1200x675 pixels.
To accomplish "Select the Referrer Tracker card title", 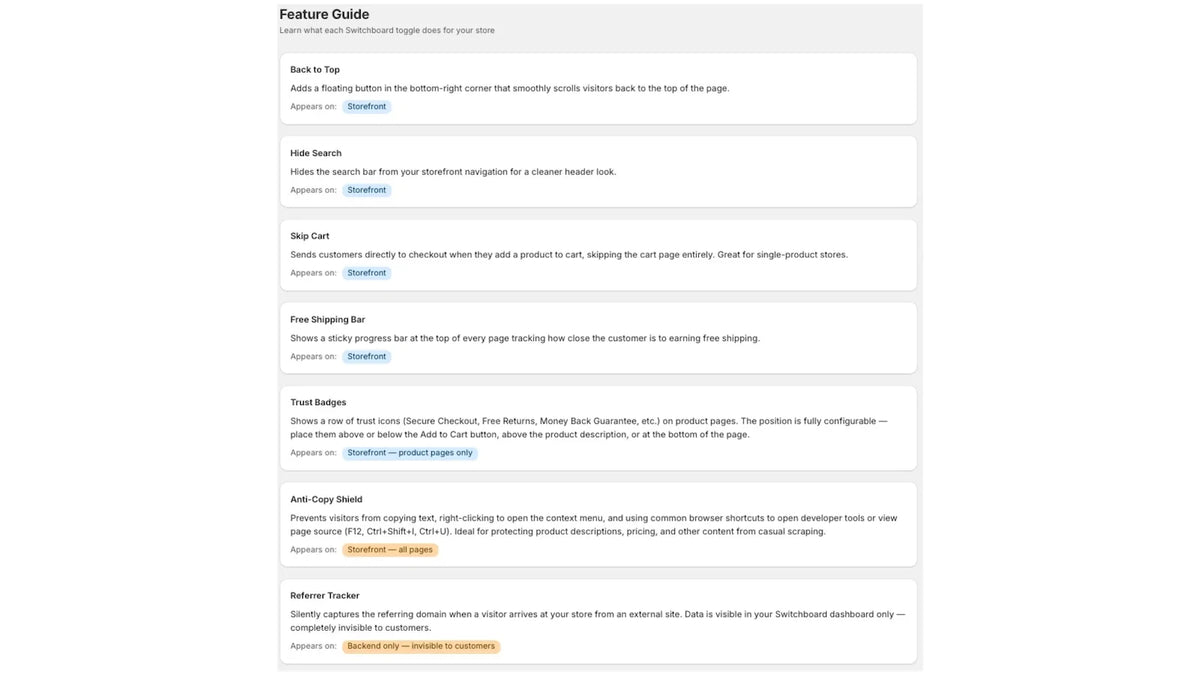I will (x=325, y=596).
